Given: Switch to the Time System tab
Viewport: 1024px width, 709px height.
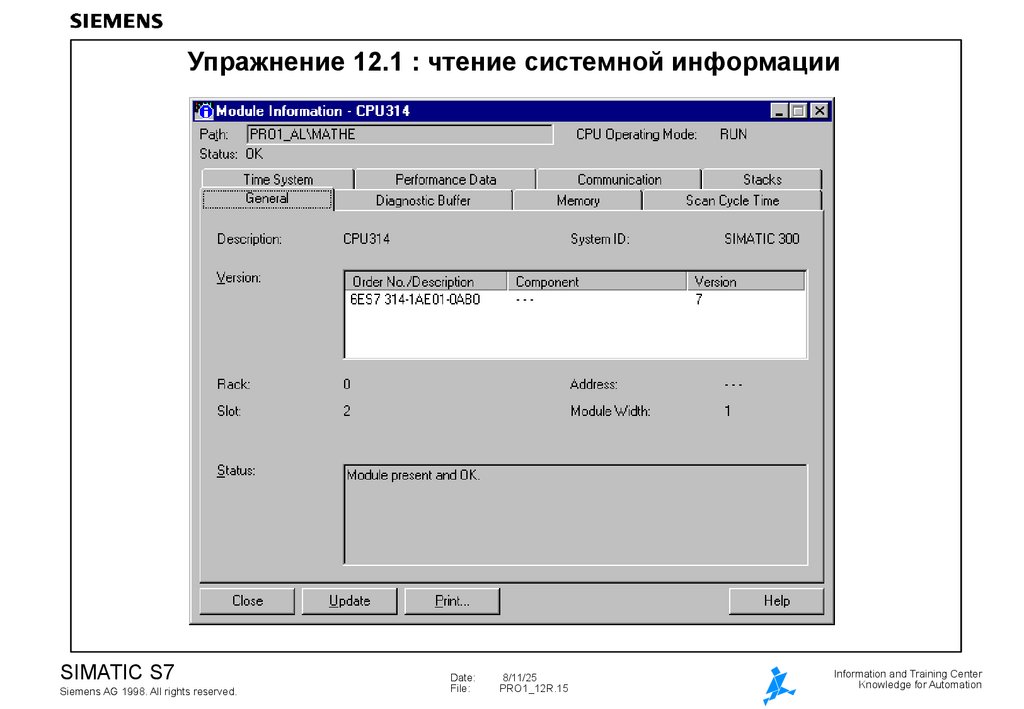Looking at the screenshot, I should [x=279, y=178].
